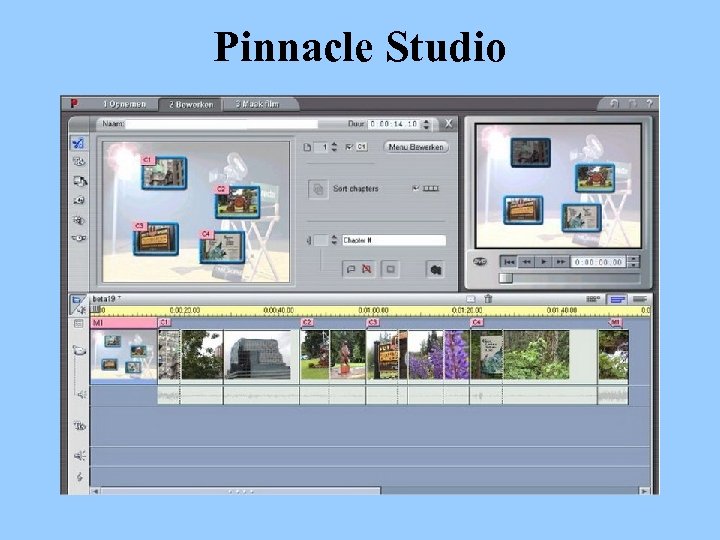Jump to start in the player
The image size is (720, 540).
(x=509, y=262)
